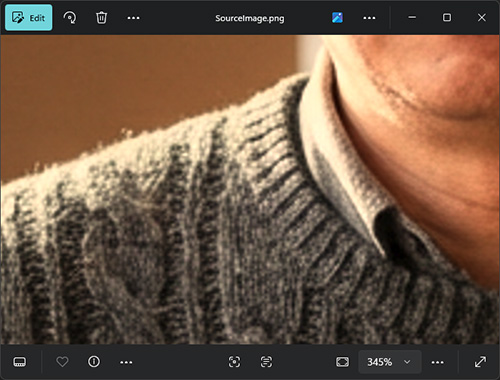Screen dimensions: 500x380
Task: Select the scan text icon
Action: 266,362
